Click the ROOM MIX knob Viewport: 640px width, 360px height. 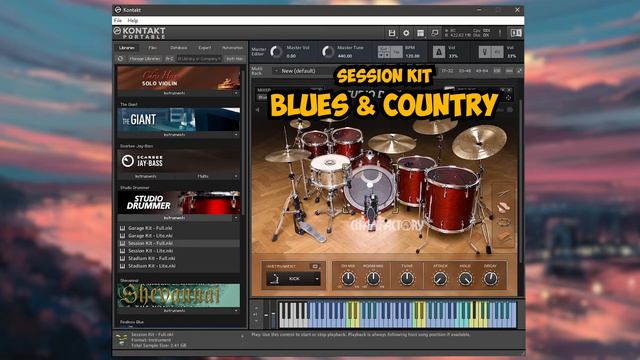click(x=373, y=279)
